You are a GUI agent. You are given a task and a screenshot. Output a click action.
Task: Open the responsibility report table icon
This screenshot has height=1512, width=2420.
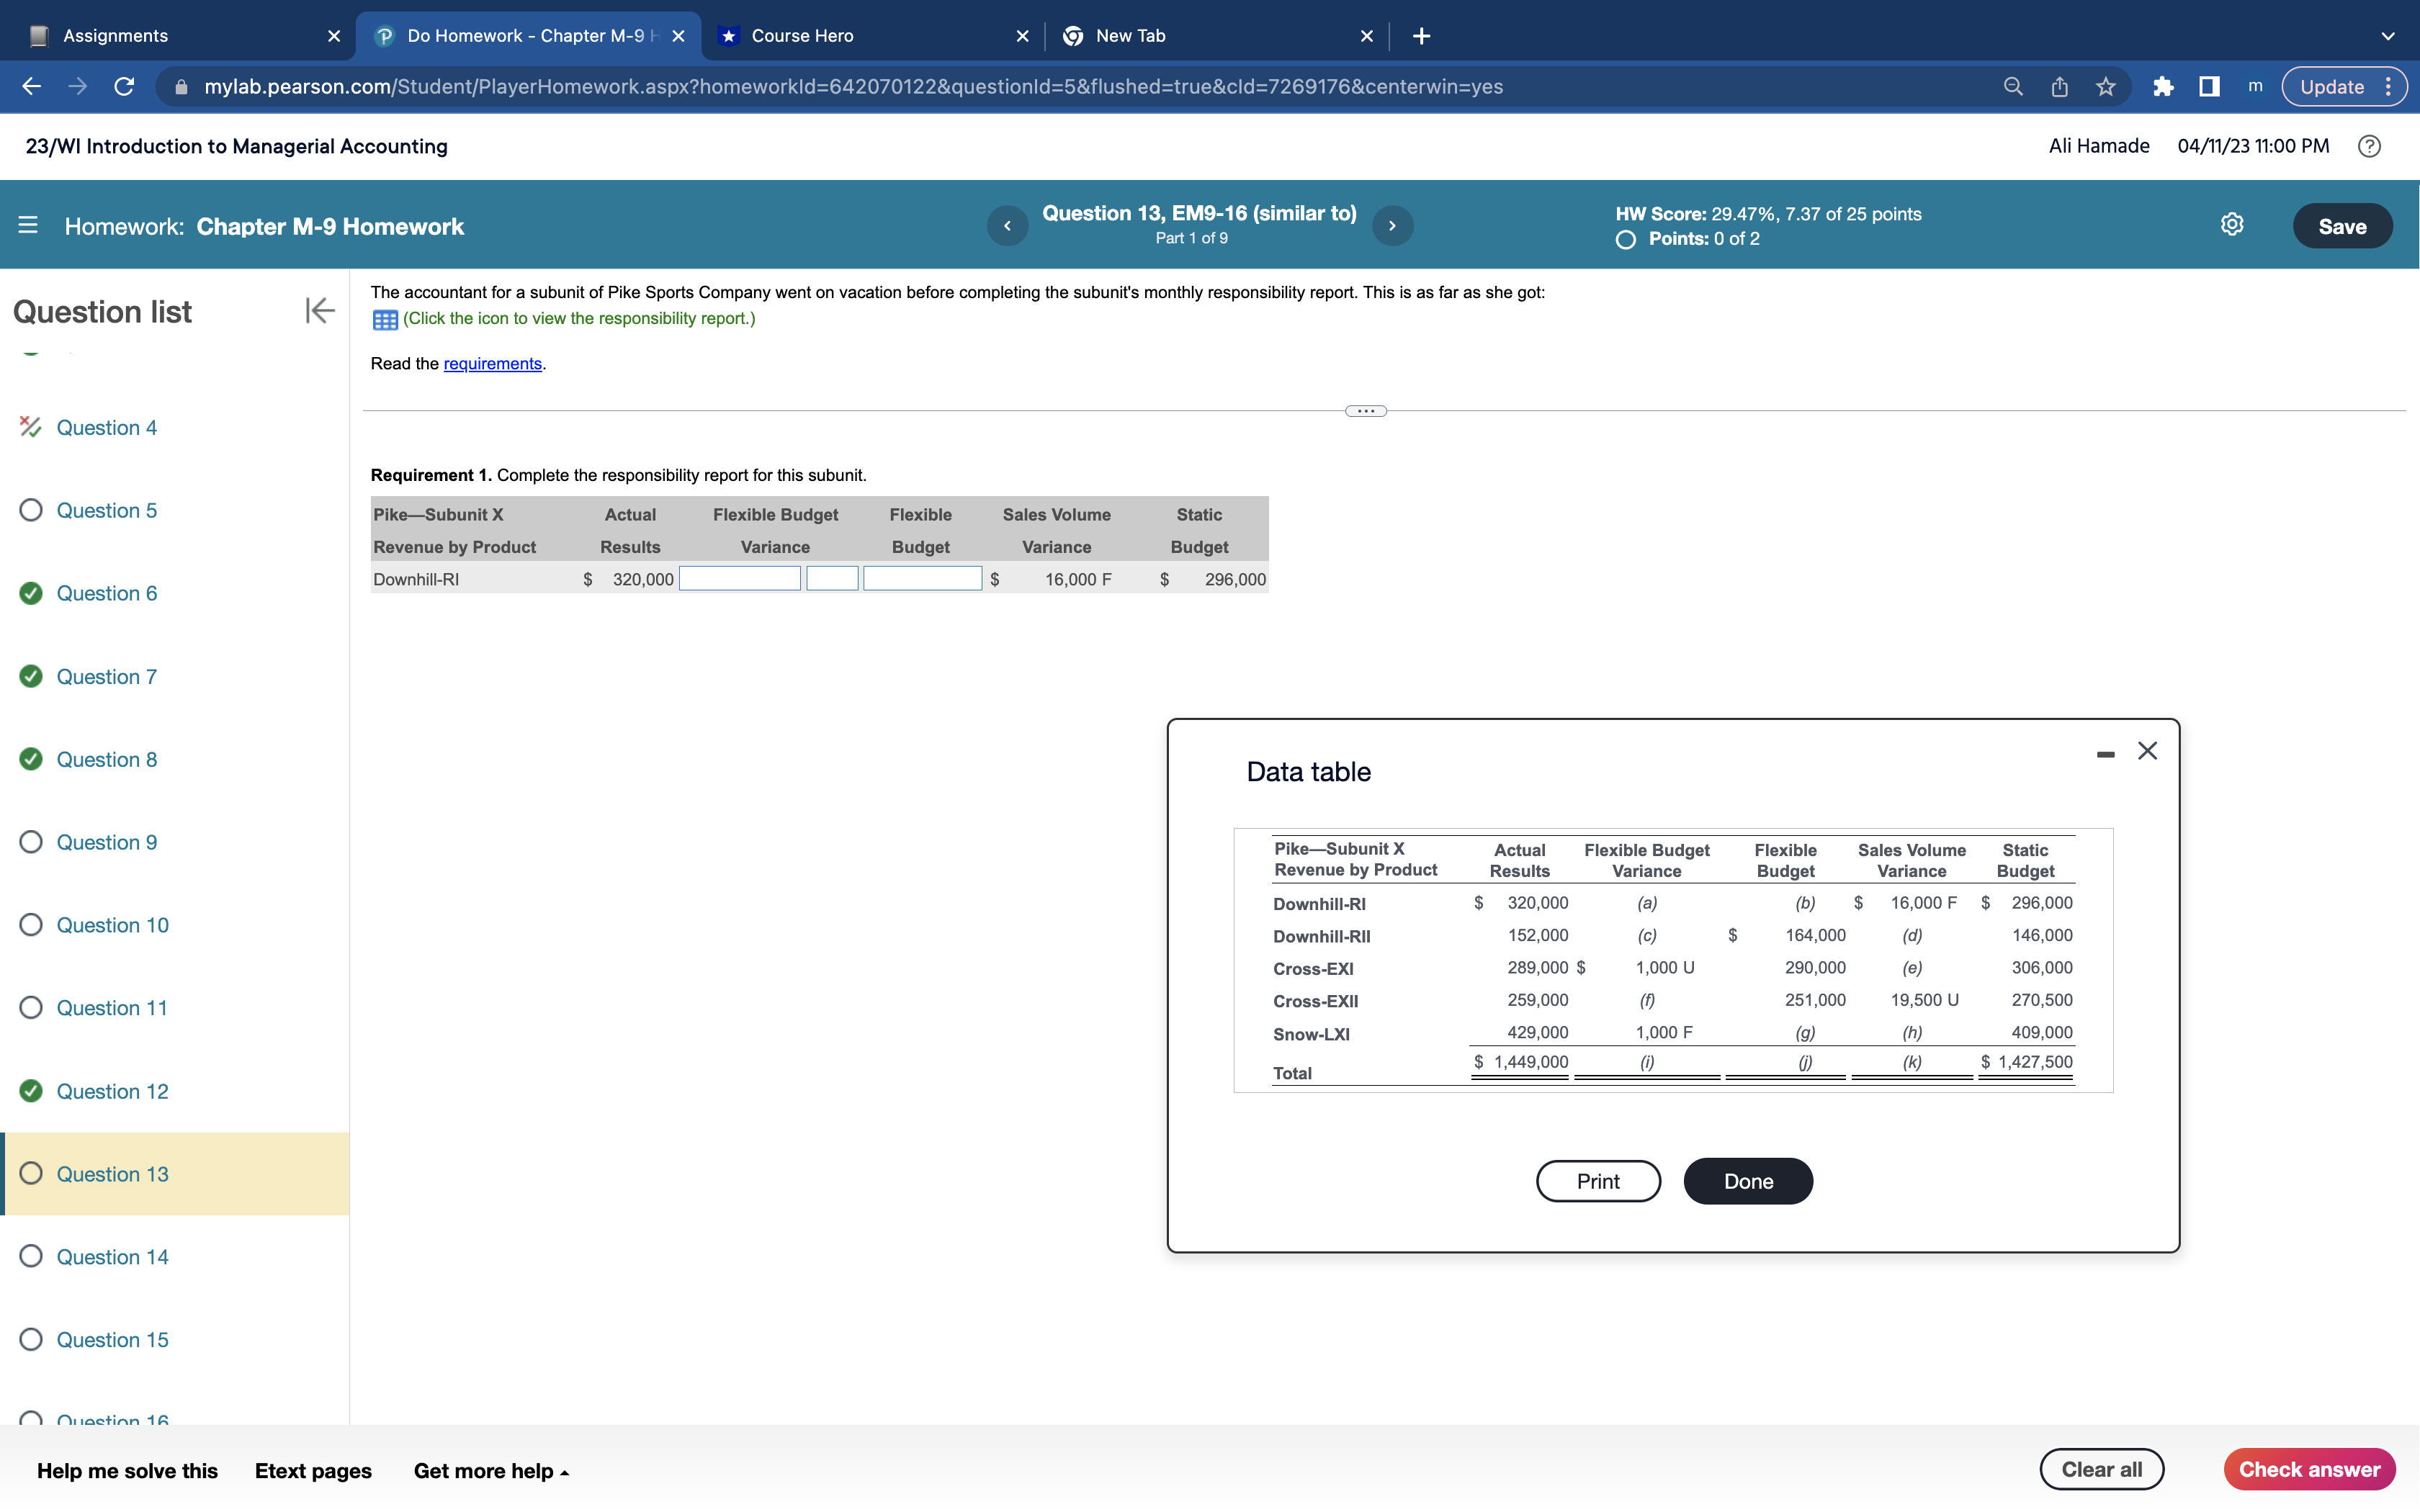385,319
